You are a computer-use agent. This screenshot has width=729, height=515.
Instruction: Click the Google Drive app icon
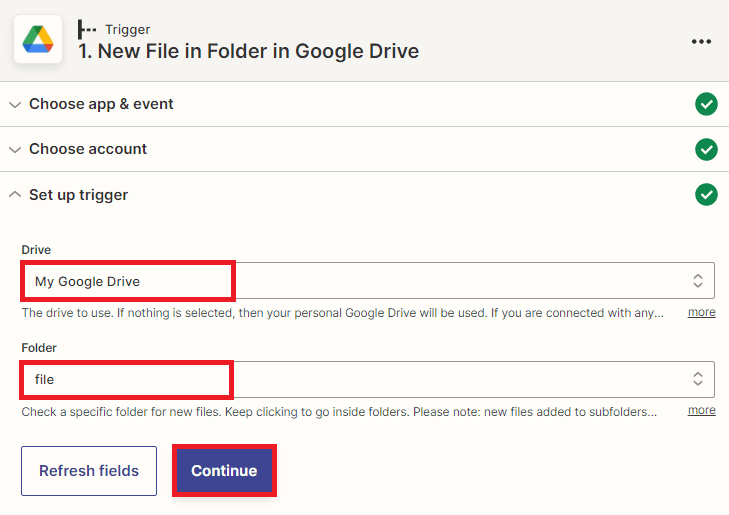click(x=39, y=40)
